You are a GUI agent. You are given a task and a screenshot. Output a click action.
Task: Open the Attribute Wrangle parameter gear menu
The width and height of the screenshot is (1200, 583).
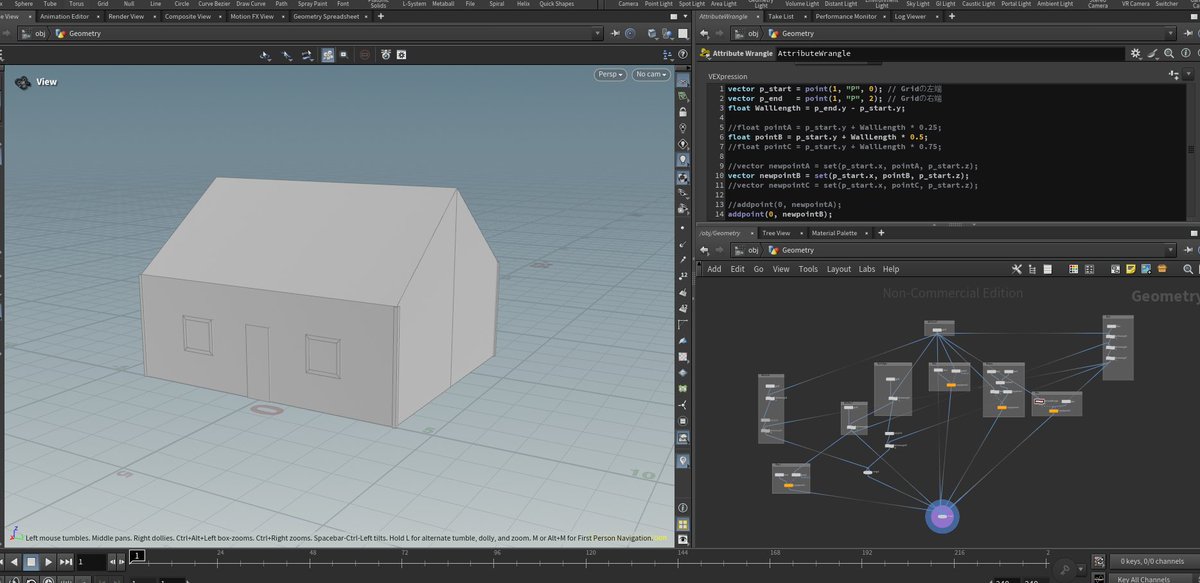click(1136, 53)
